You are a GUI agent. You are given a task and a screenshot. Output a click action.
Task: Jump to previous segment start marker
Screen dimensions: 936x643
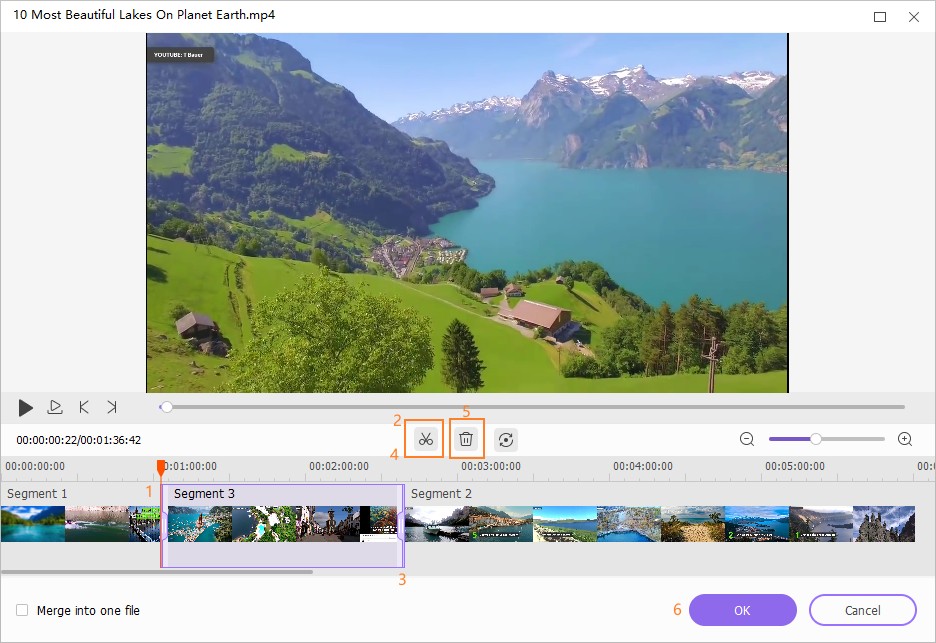pos(84,407)
